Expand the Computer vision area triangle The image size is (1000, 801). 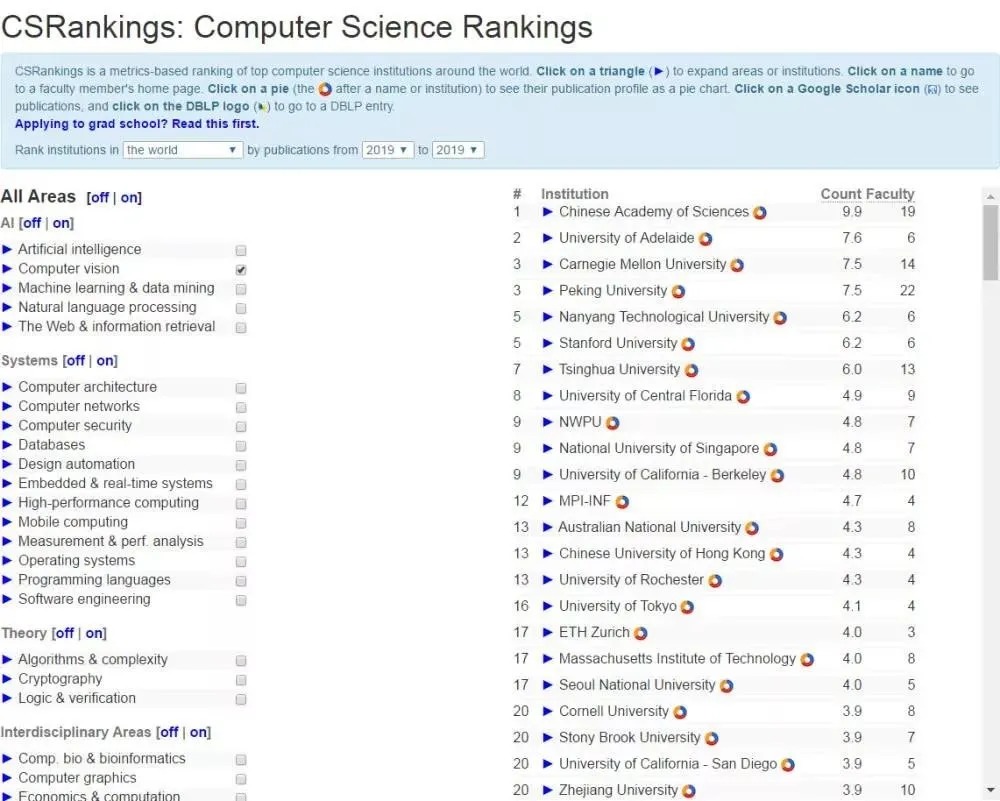pos(7,269)
